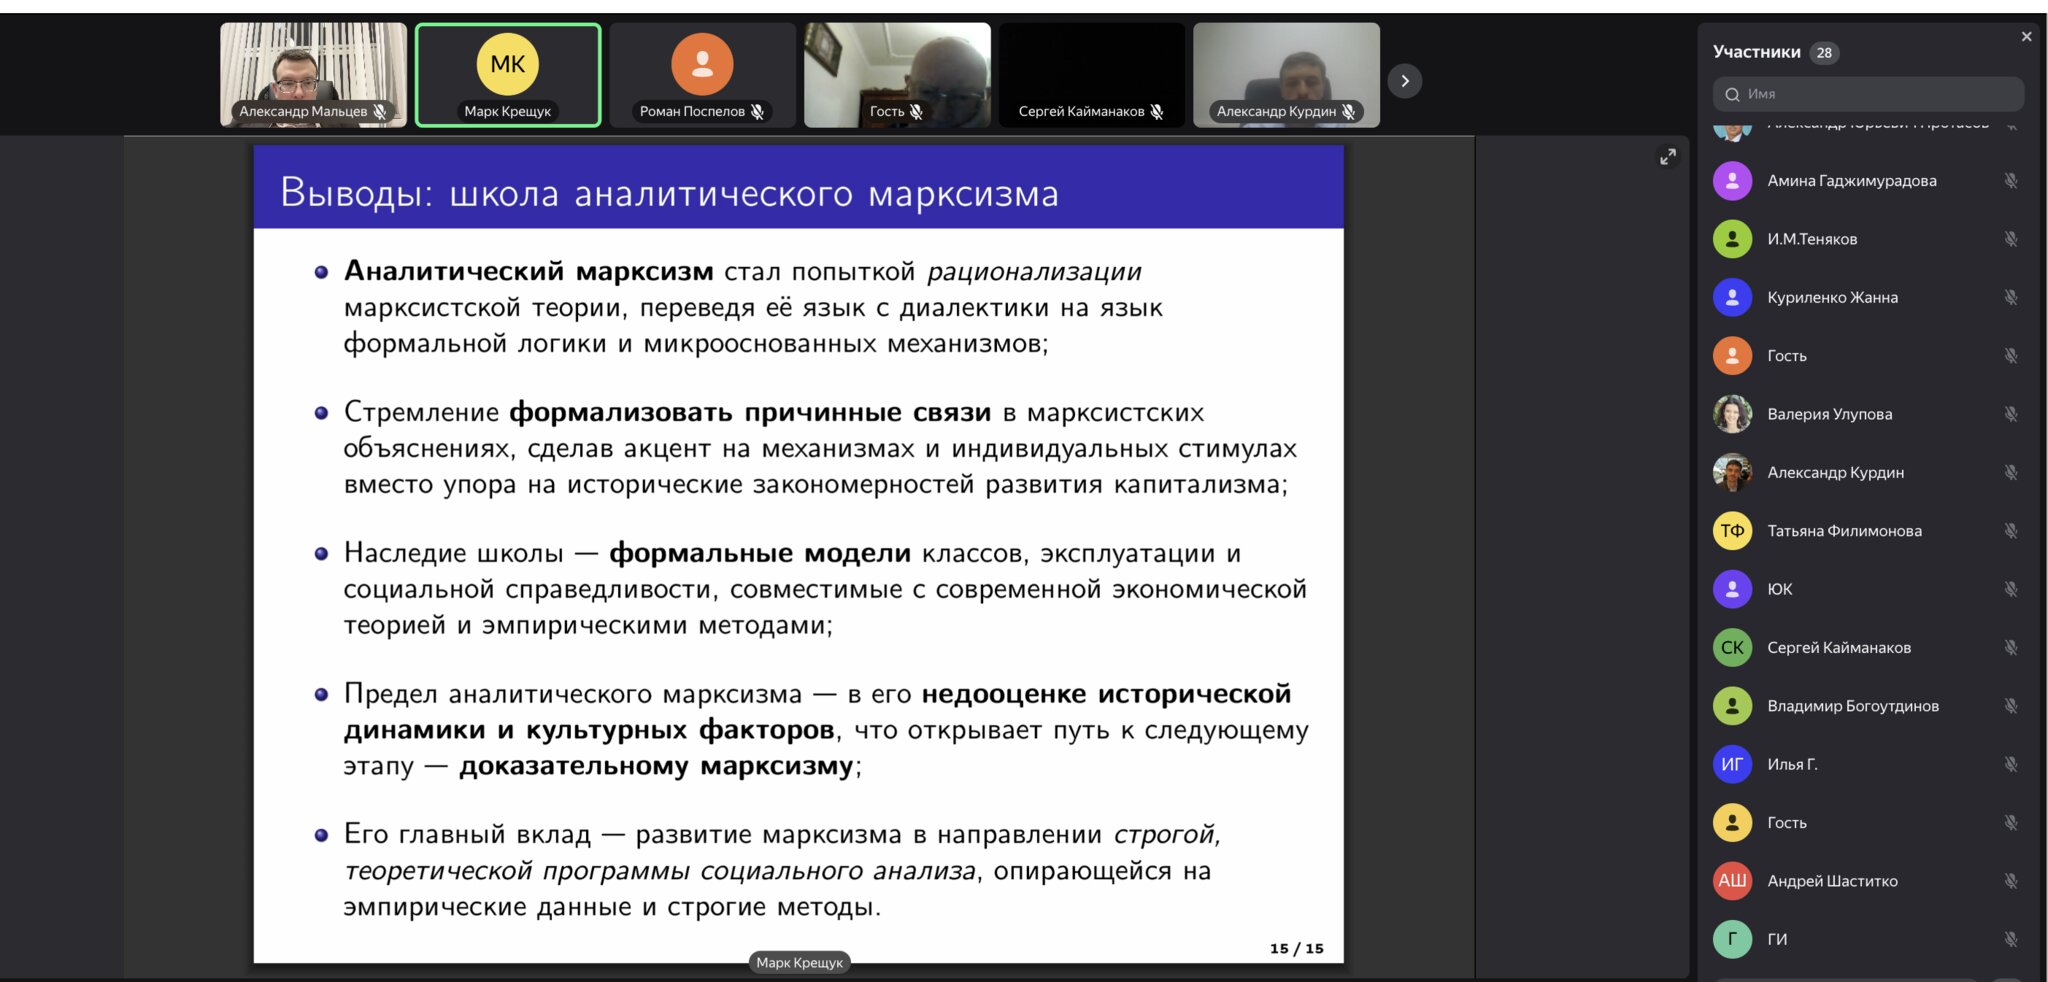Viewport: 2048px width, 982px height.
Task: Open the СК green avatar
Action: click(1732, 647)
